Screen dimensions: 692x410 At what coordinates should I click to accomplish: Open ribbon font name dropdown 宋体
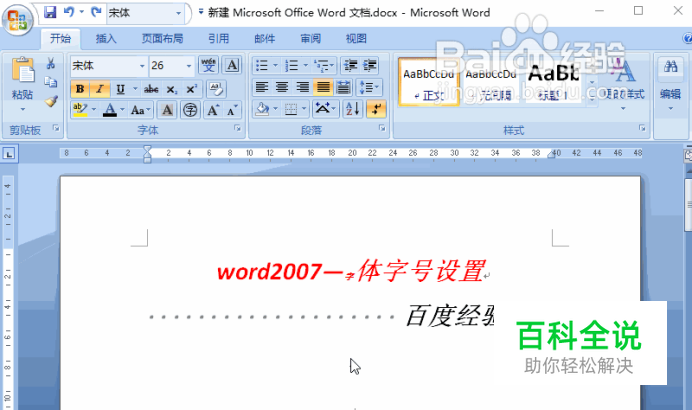click(x=142, y=66)
